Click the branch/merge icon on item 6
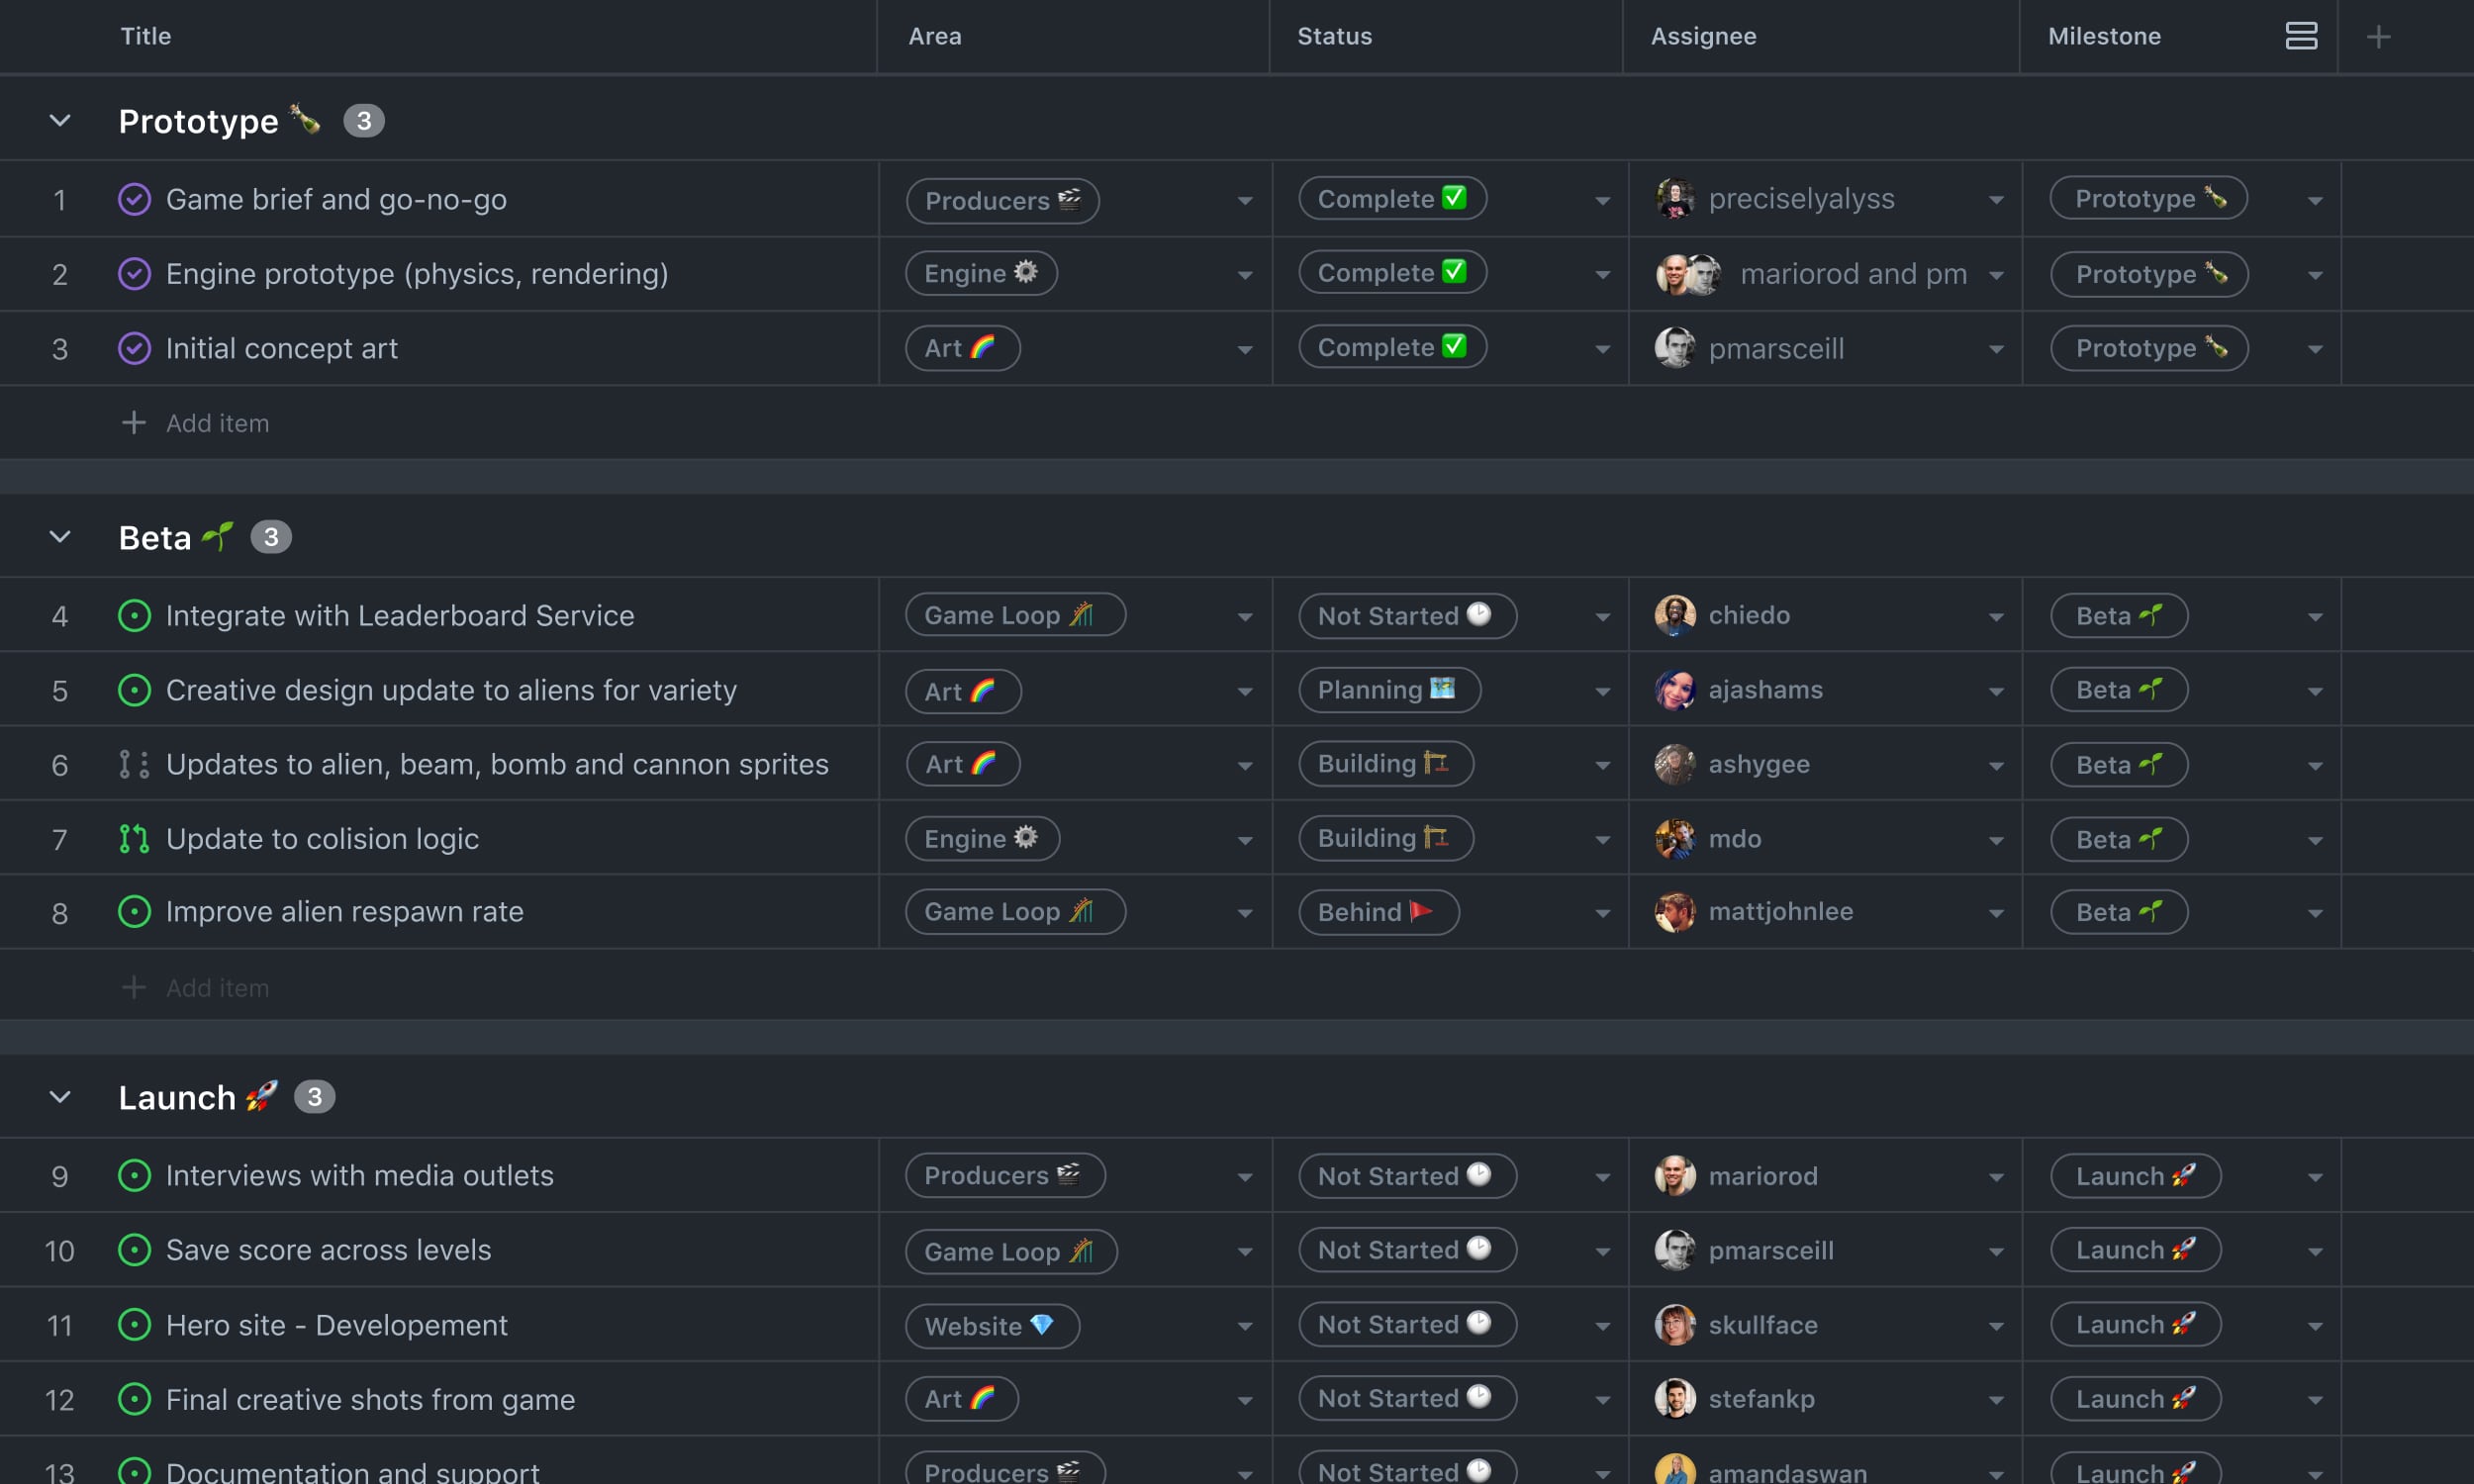The height and width of the screenshot is (1484, 2474). click(x=135, y=763)
